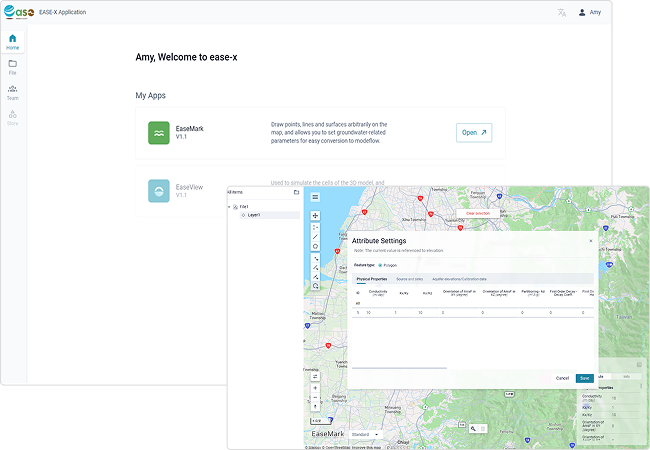The width and height of the screenshot is (650, 450).
Task: Open Amy's user account menu
Action: 589,12
